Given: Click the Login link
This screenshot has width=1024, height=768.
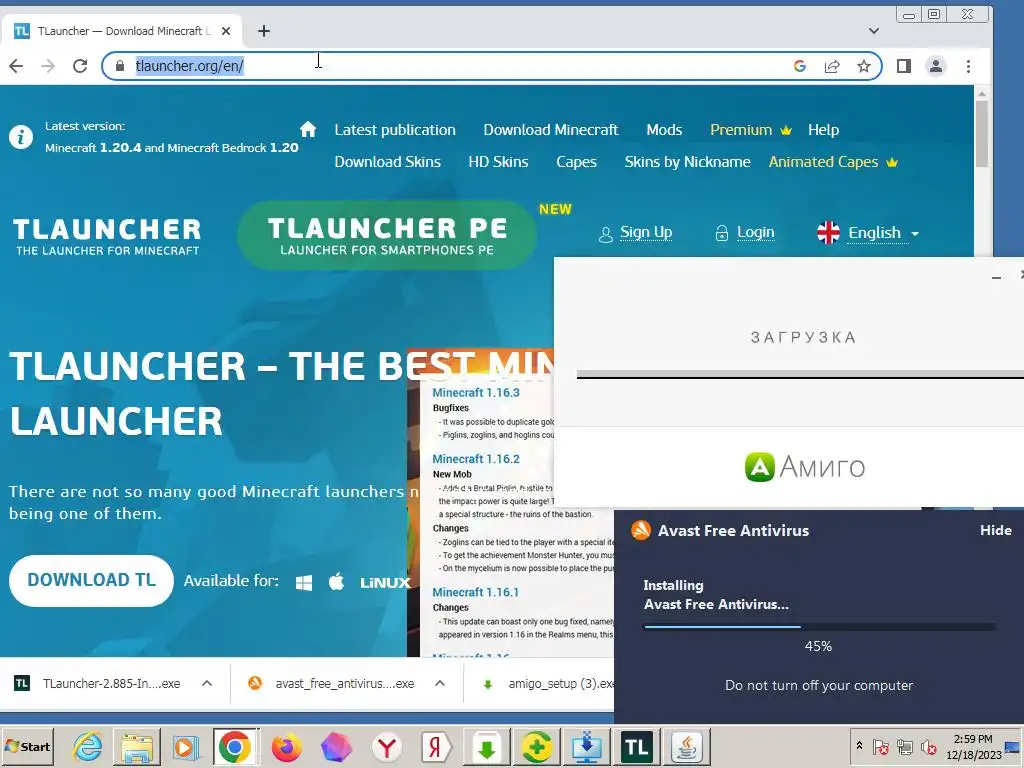Looking at the screenshot, I should coord(744,232).
